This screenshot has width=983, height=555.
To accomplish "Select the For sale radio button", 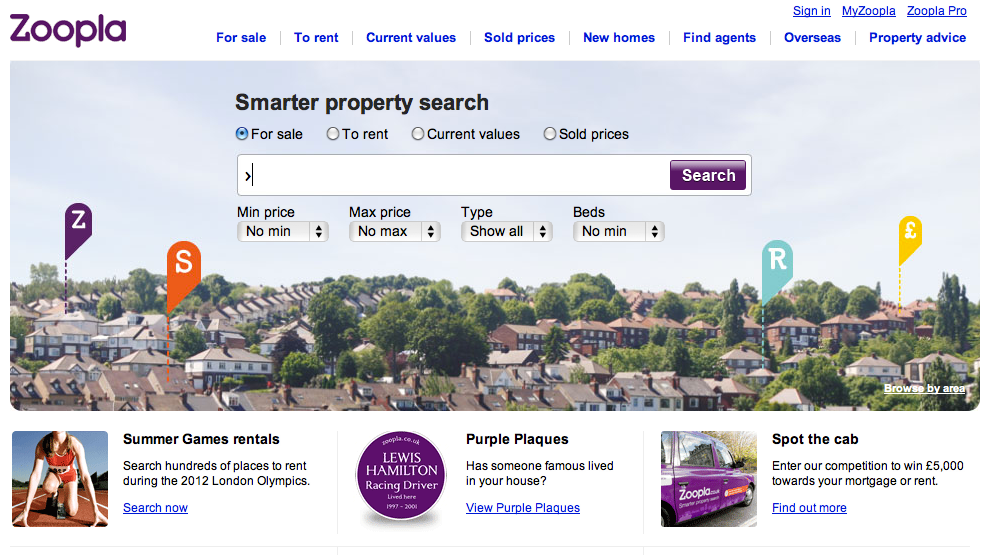I will (242, 134).
